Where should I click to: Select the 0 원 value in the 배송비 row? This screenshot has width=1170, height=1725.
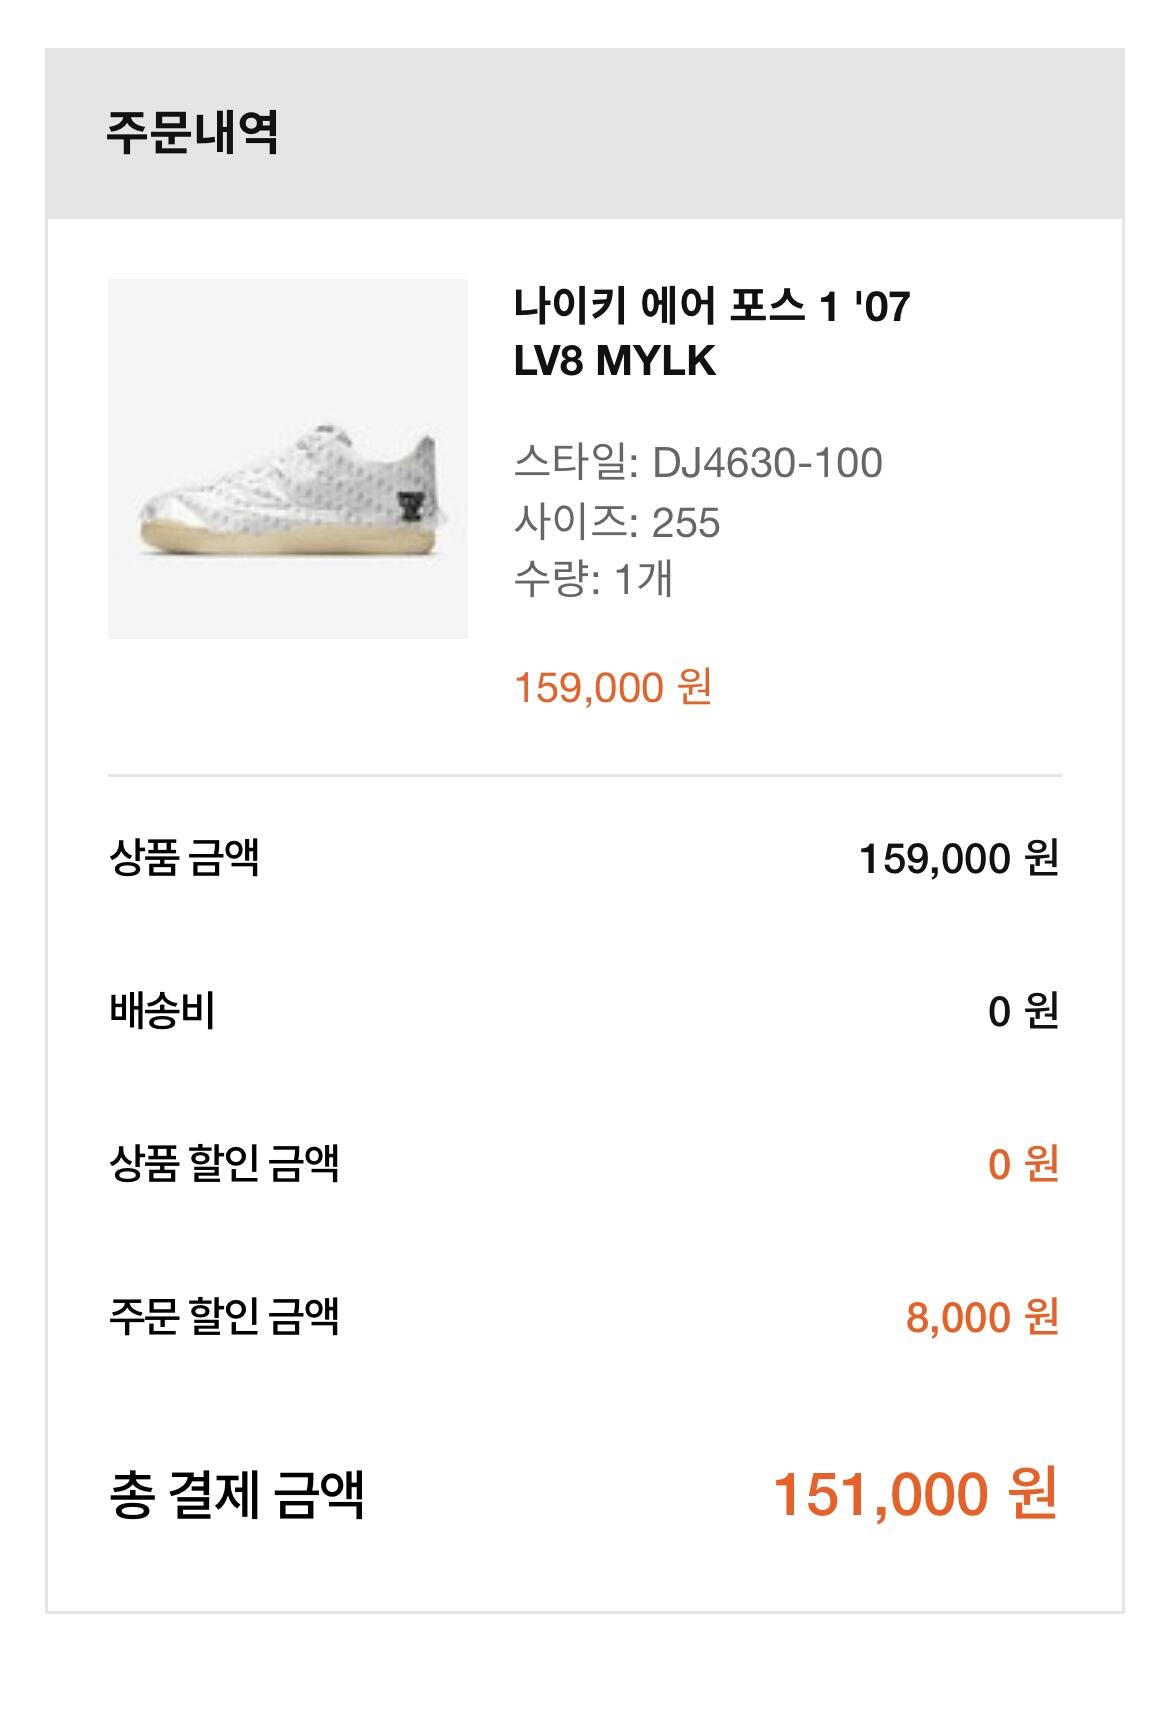pyautogui.click(x=1022, y=1012)
